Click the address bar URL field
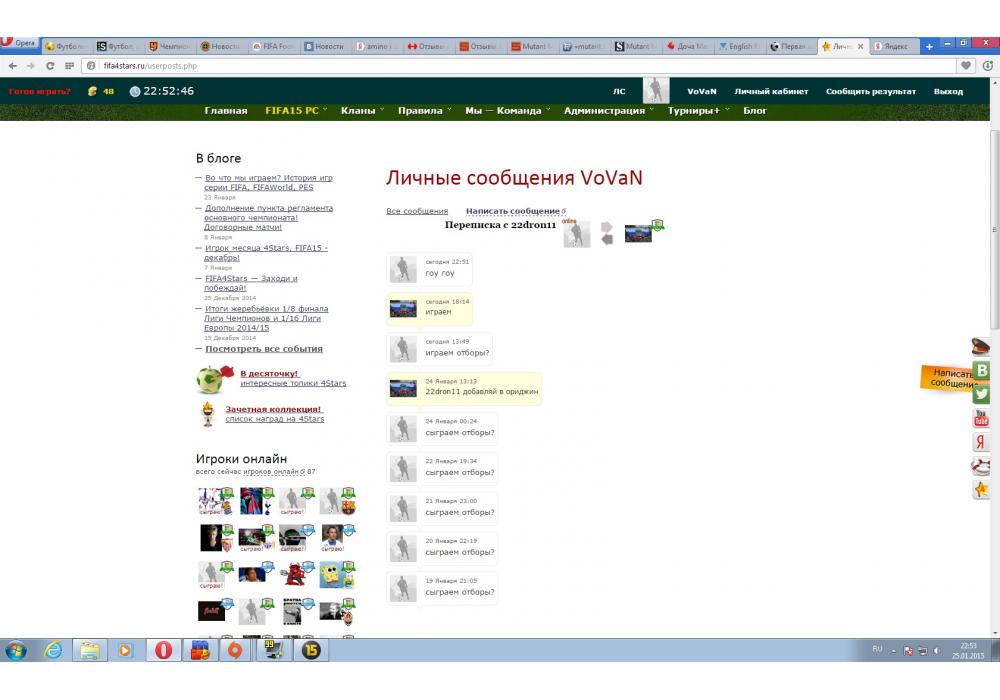The height and width of the screenshot is (700, 1000). [x=500, y=66]
